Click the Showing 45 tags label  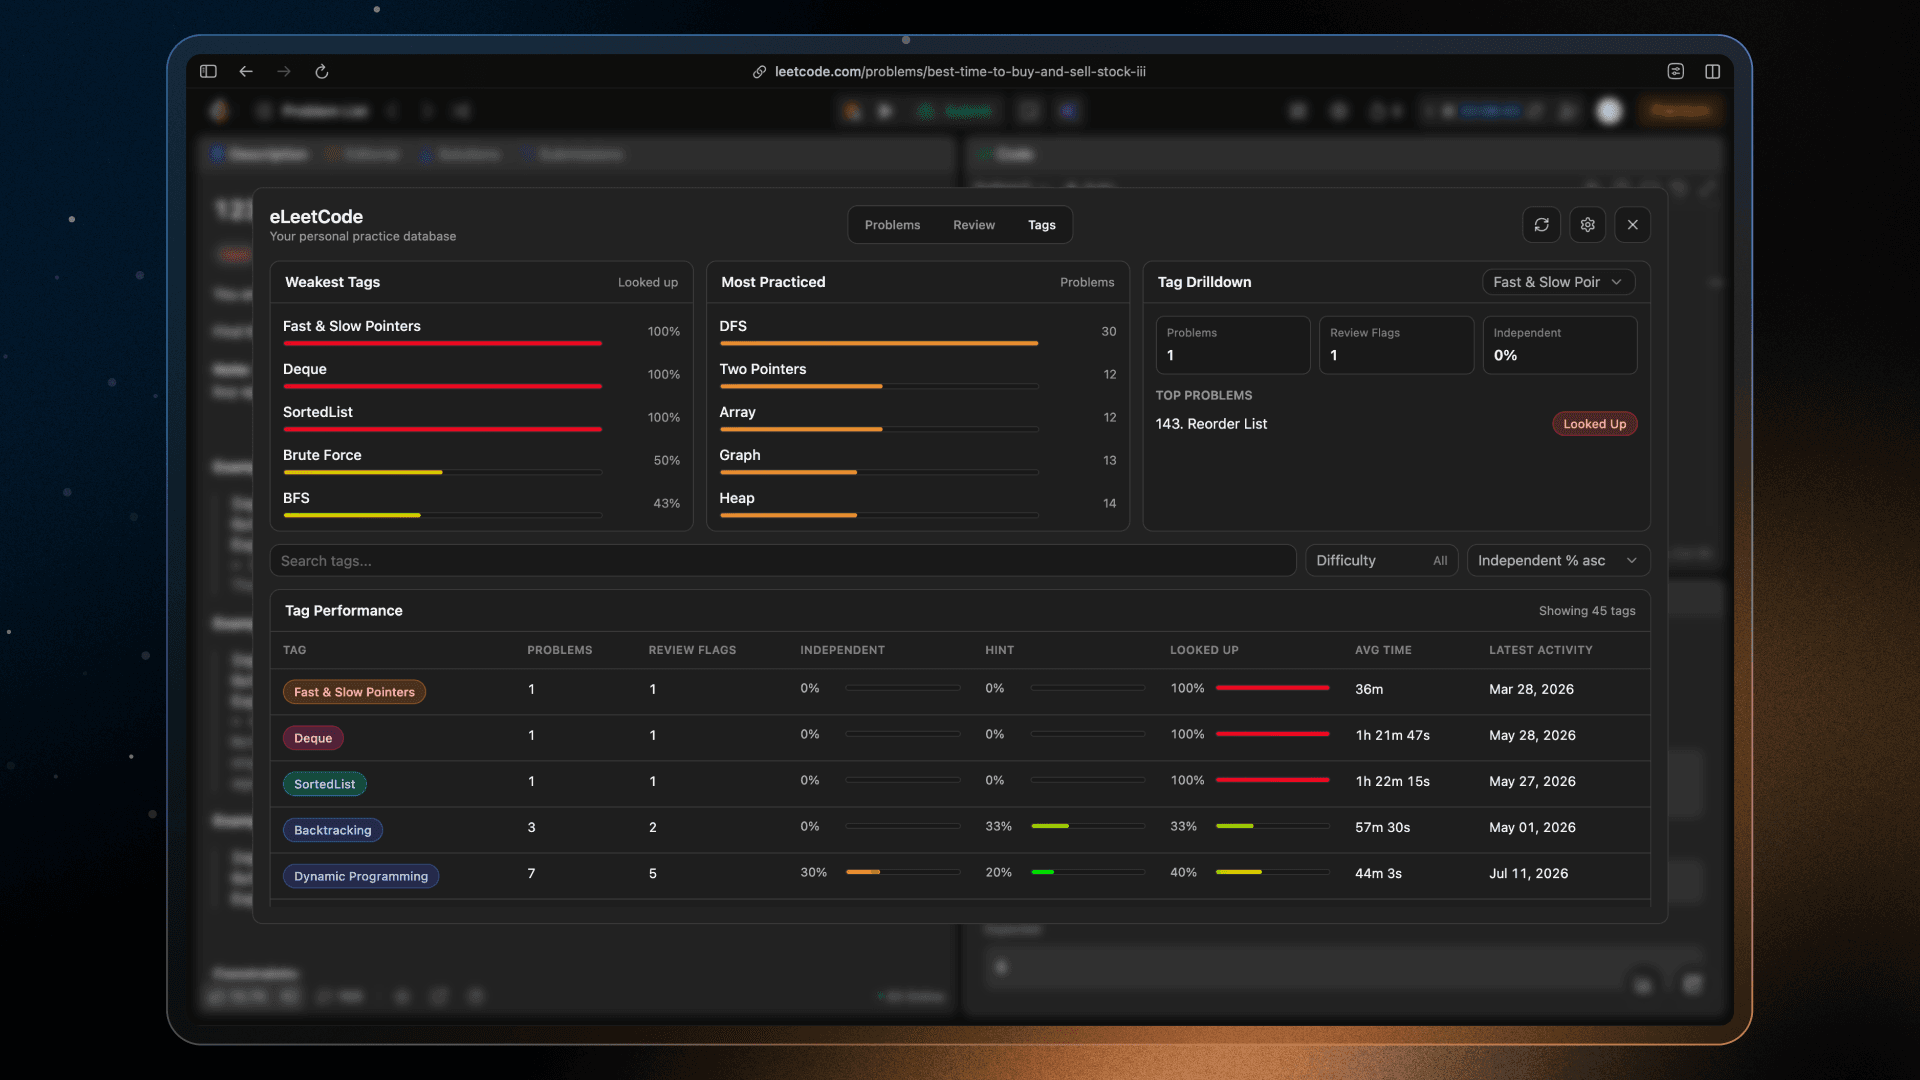click(1587, 611)
